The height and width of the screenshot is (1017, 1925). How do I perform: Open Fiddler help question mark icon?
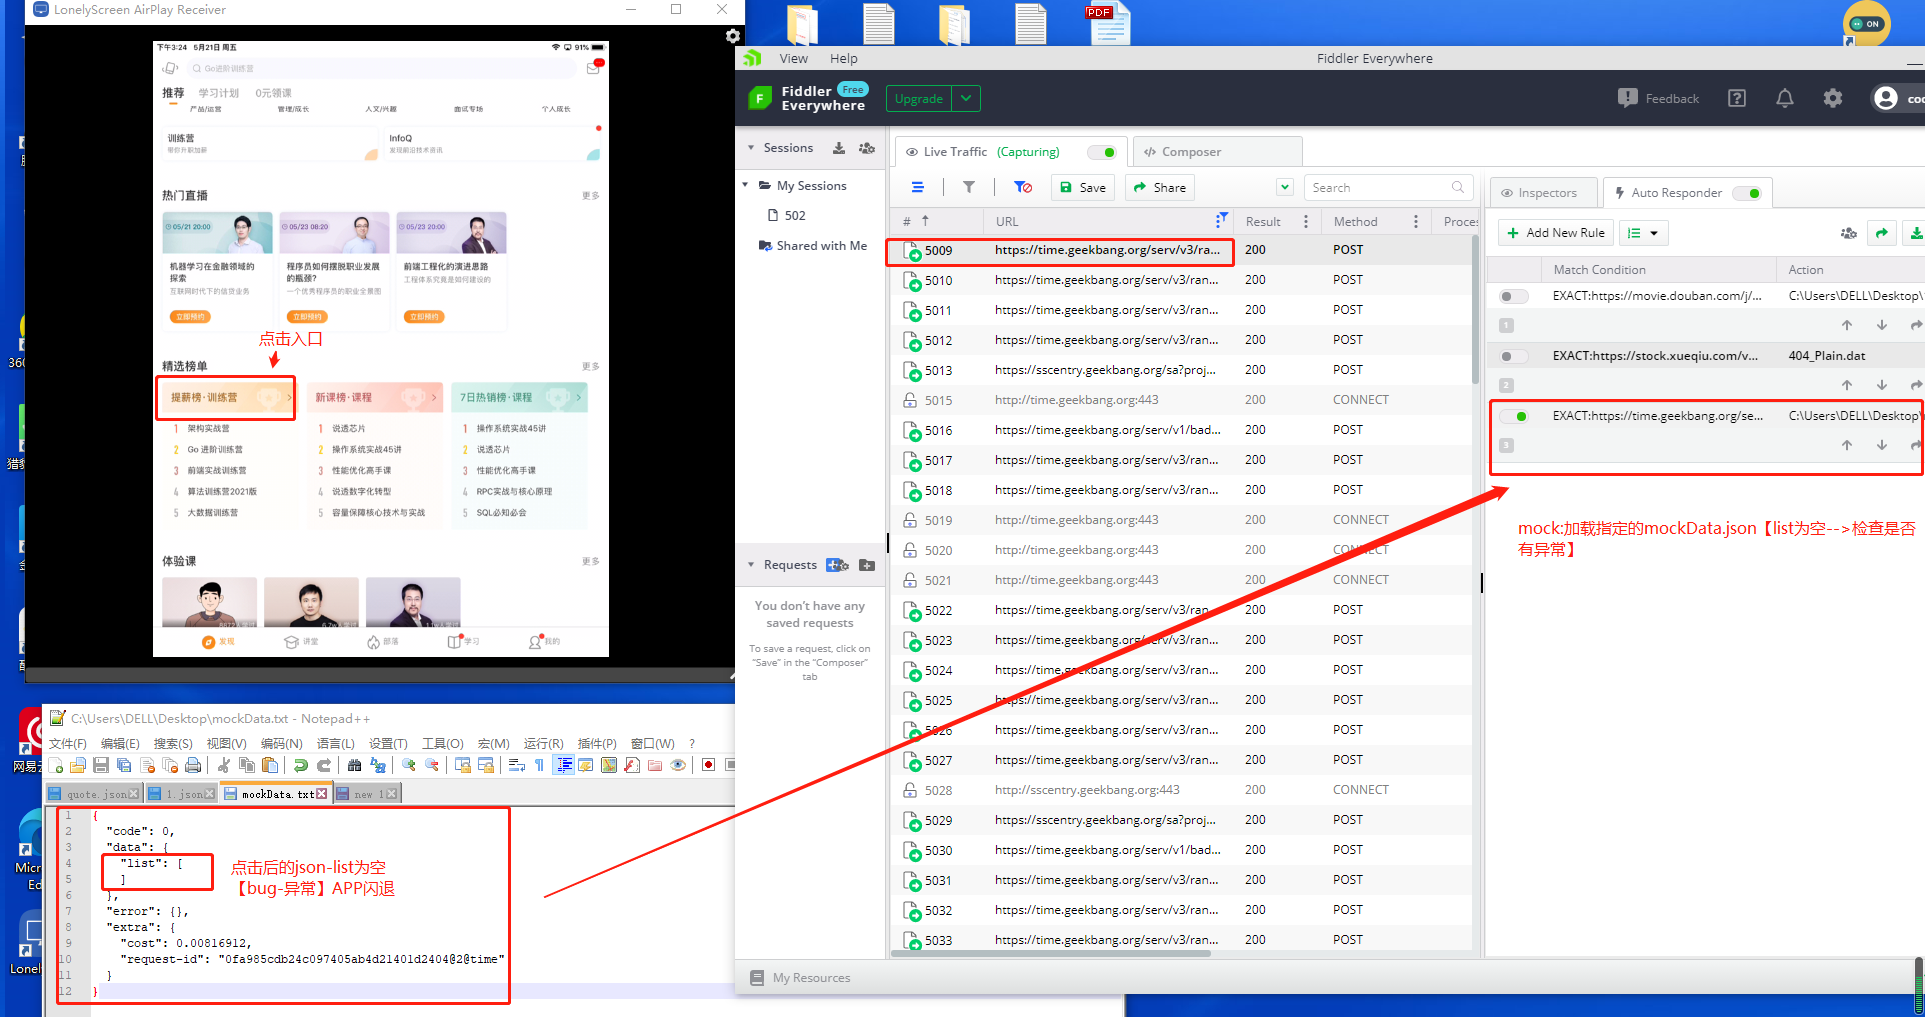[1737, 98]
